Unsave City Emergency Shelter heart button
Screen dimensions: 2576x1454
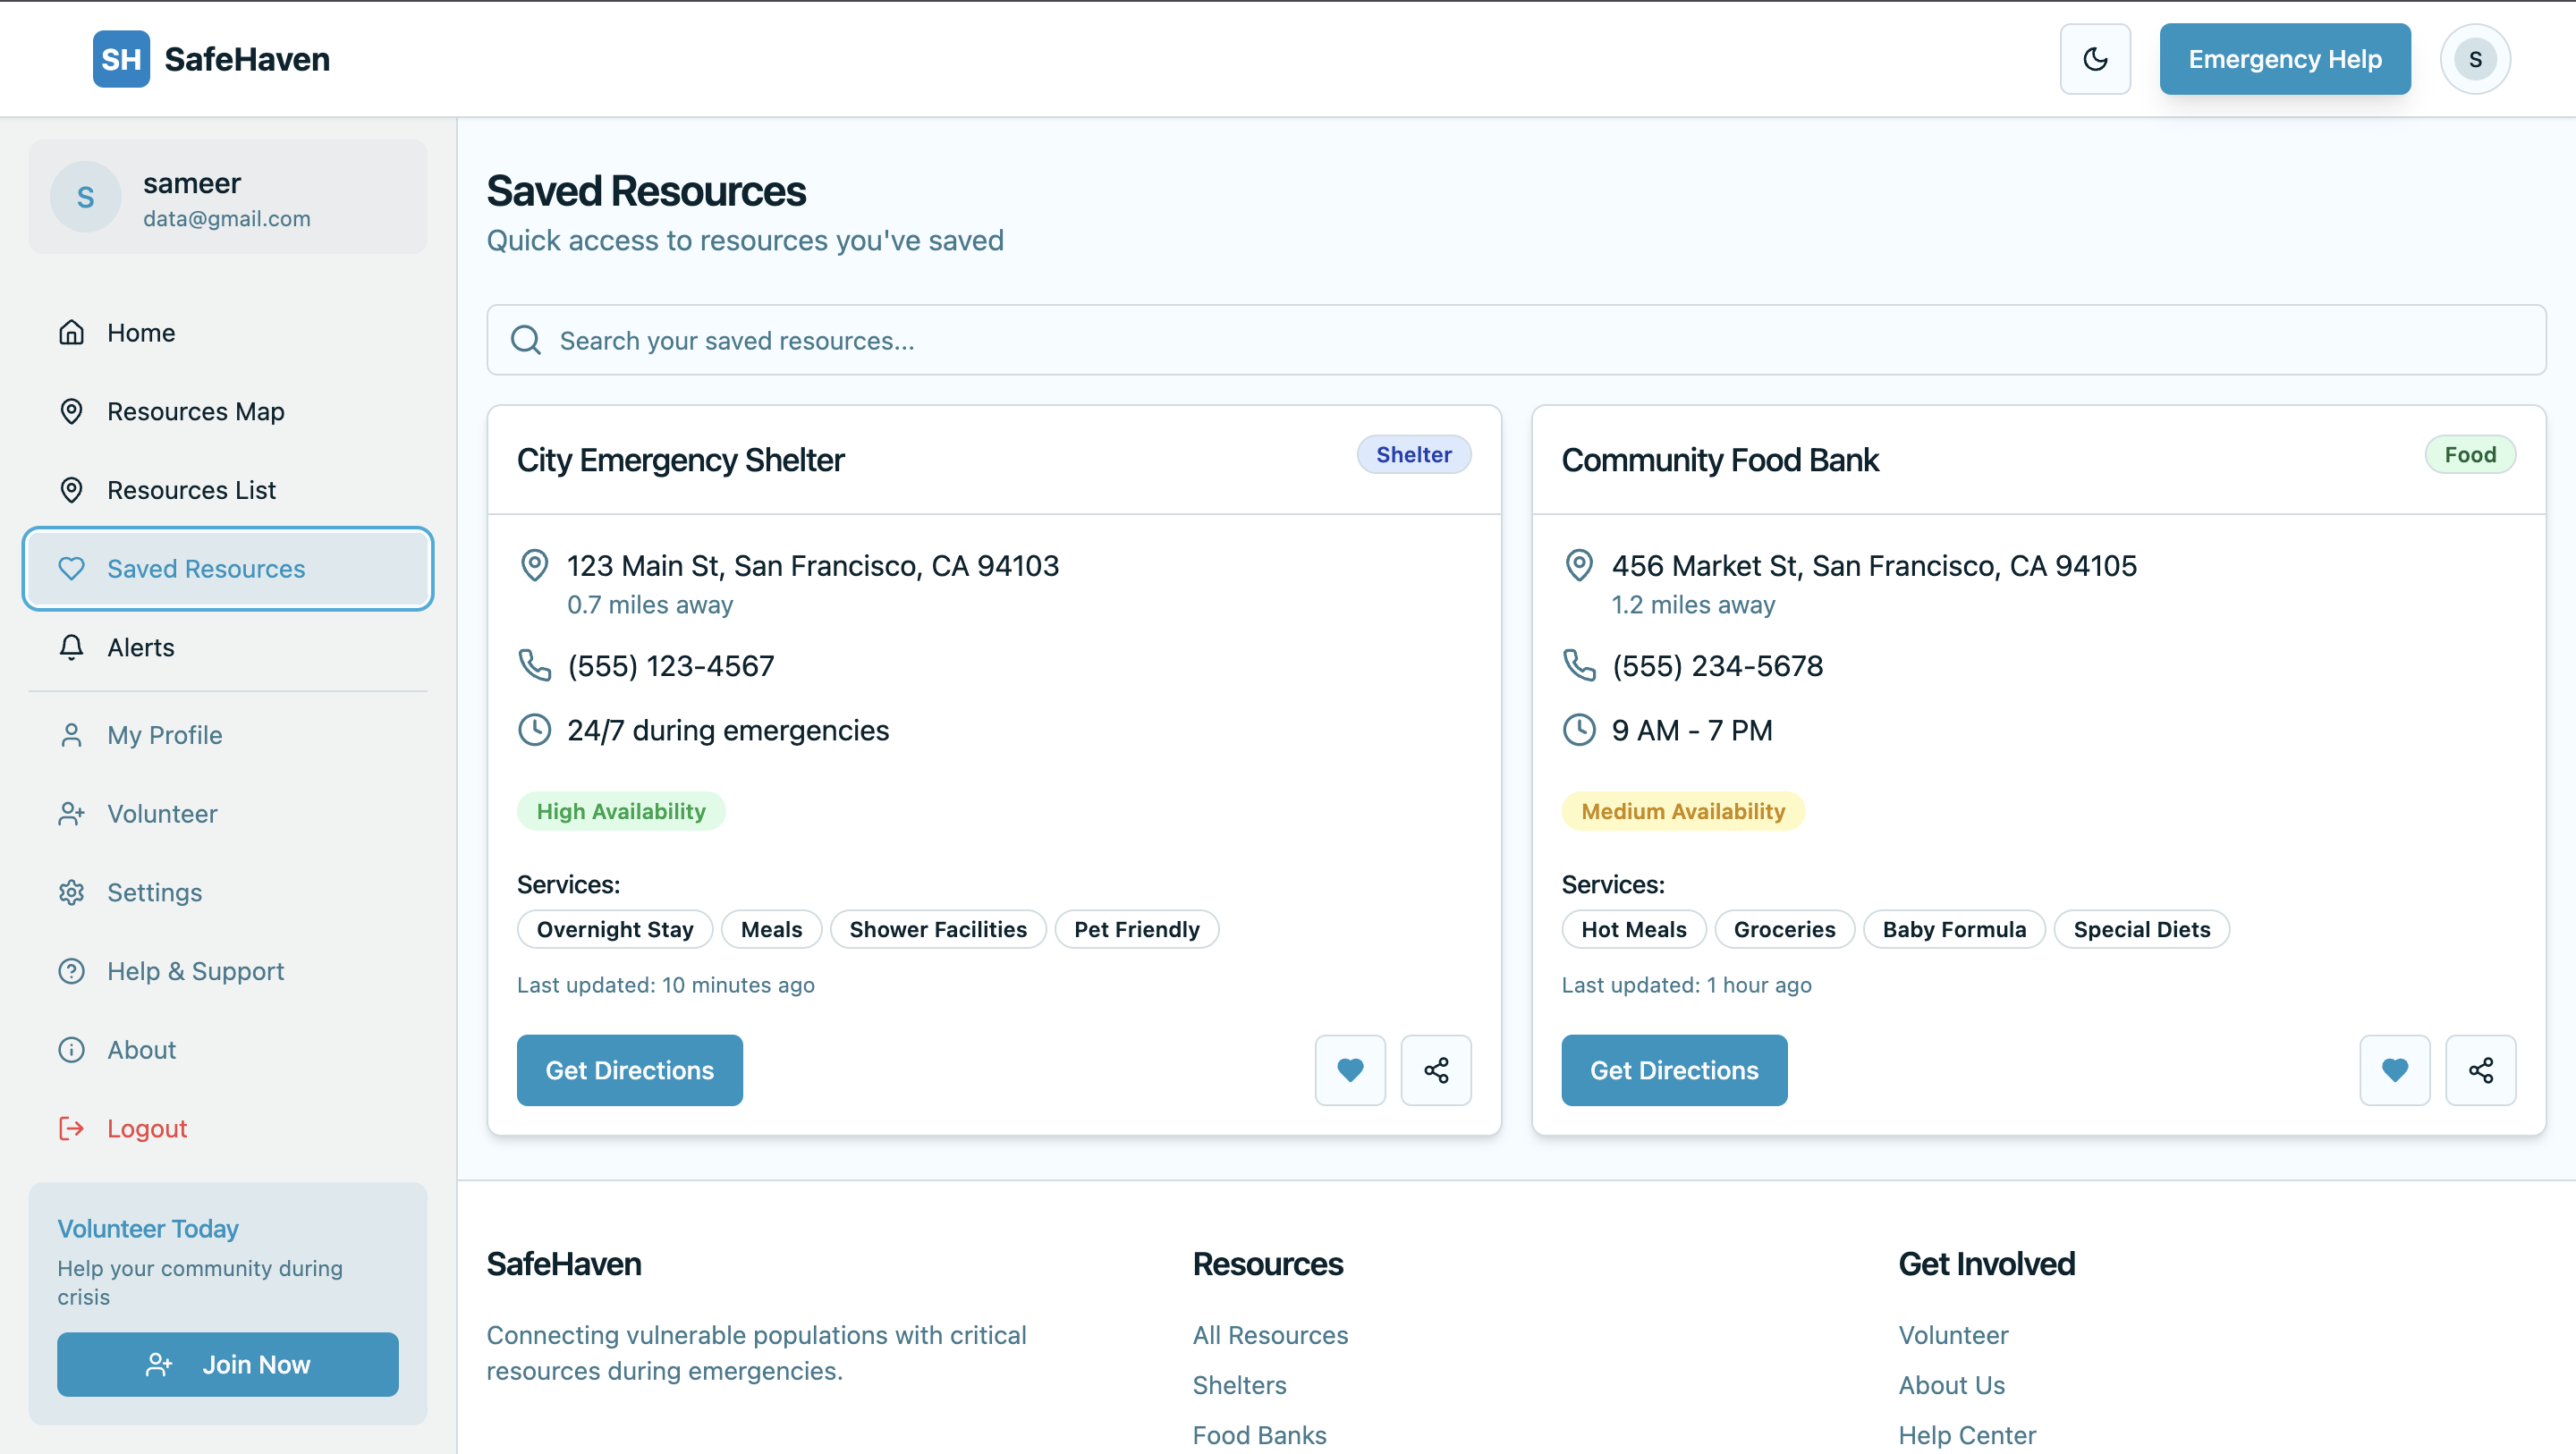[x=1350, y=1070]
